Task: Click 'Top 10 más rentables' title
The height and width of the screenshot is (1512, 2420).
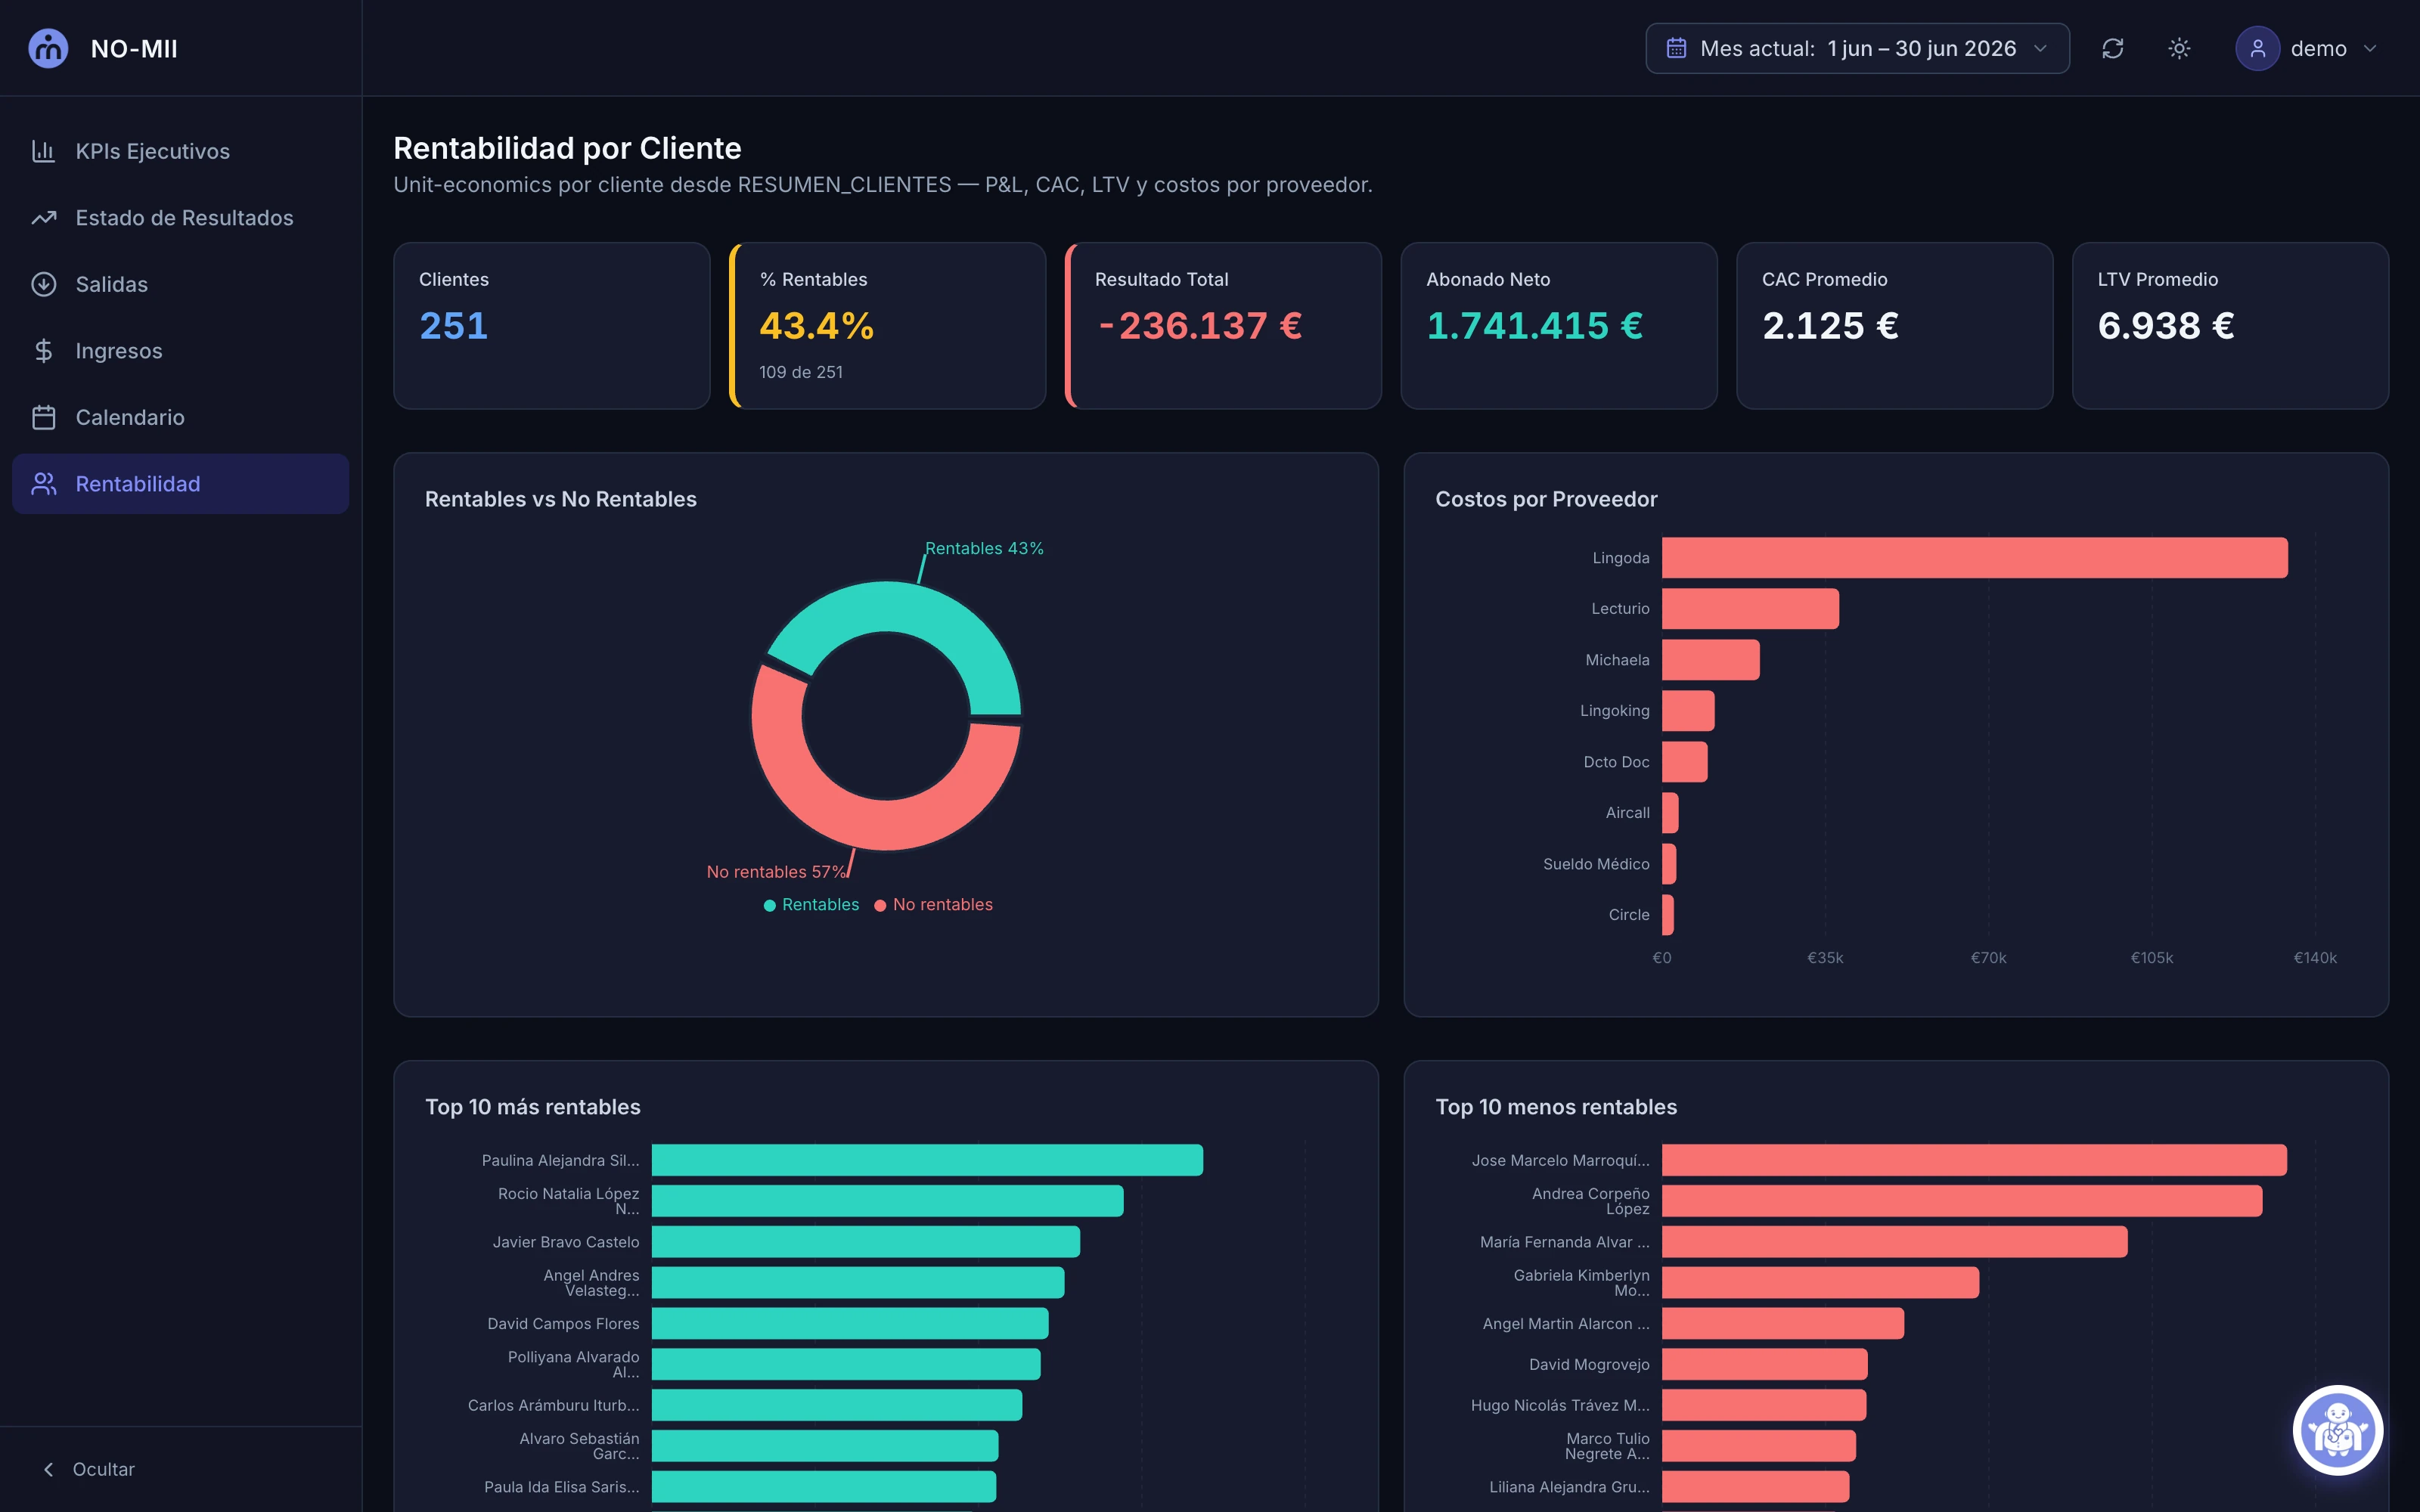Action: pos(533,1107)
